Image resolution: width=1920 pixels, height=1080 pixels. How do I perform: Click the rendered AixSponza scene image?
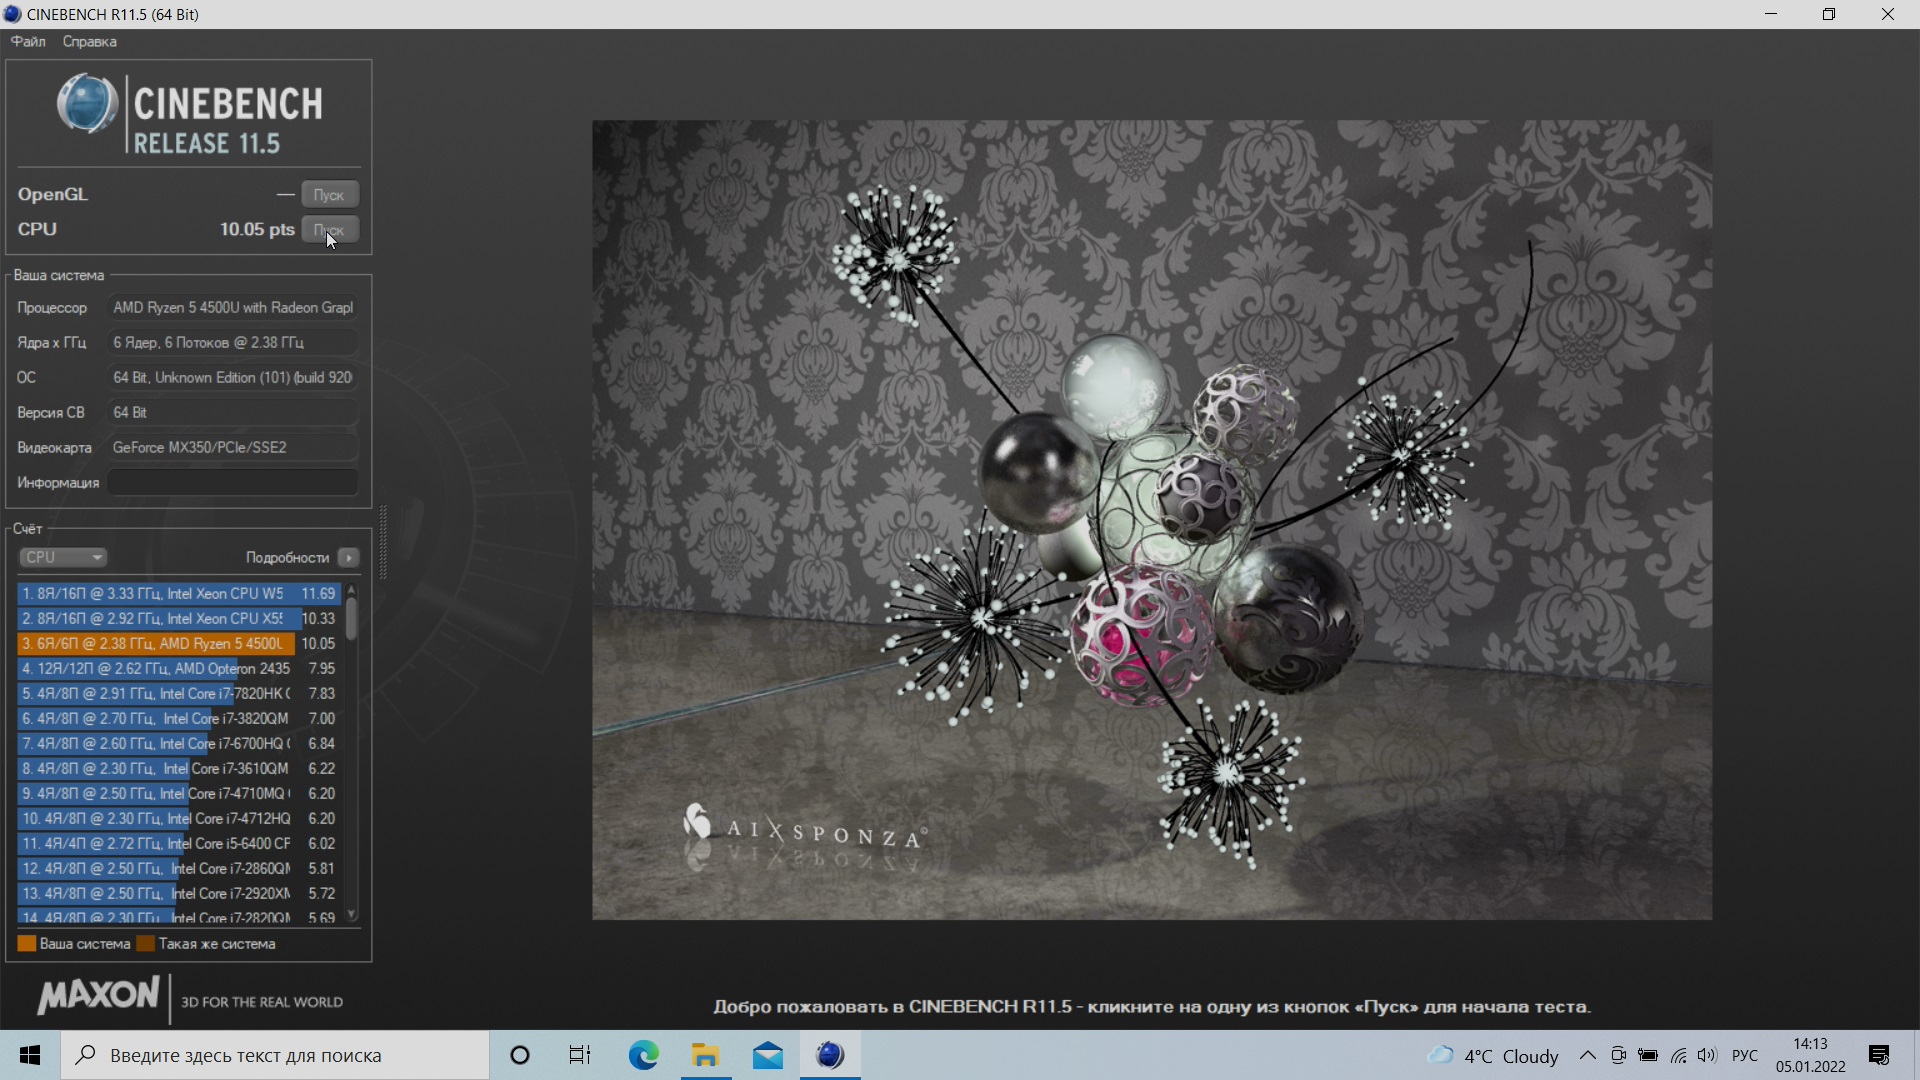pos(1152,520)
